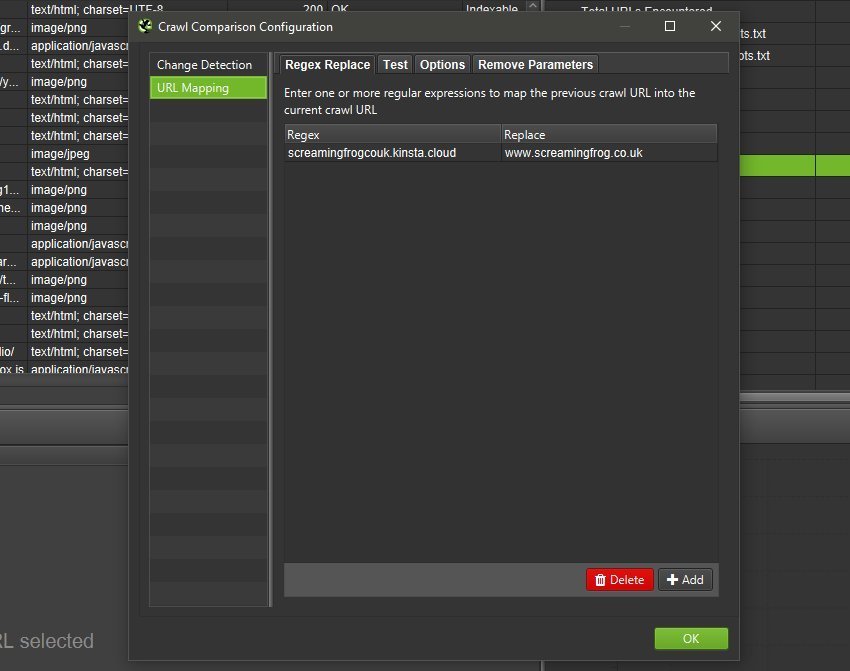Select the screamingfrogcouk.kinsta.cloud regex cell

click(x=392, y=153)
